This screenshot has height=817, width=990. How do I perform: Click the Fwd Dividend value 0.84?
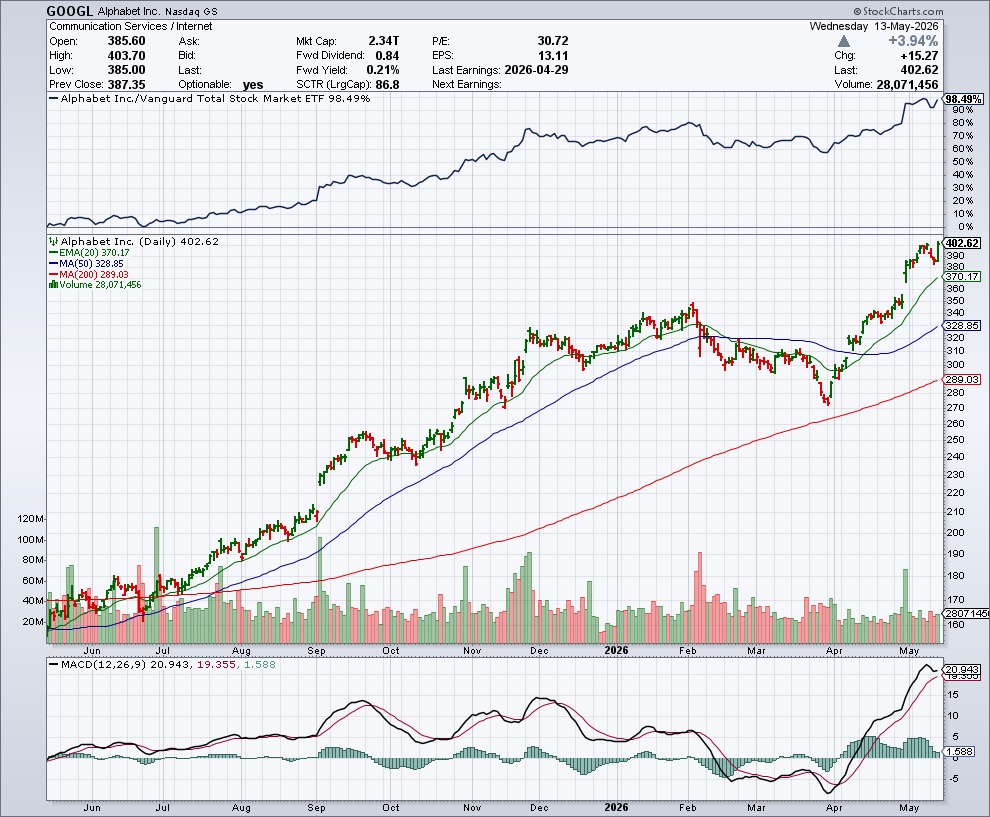tap(387, 56)
